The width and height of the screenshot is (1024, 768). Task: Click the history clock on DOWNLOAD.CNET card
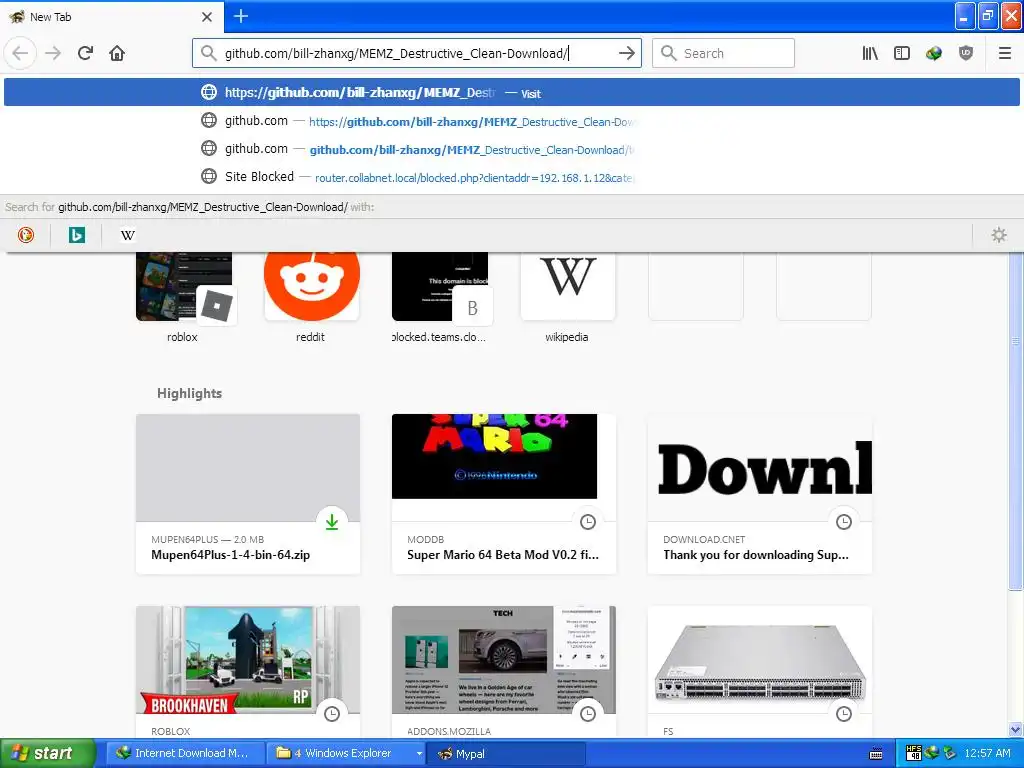[x=844, y=522]
